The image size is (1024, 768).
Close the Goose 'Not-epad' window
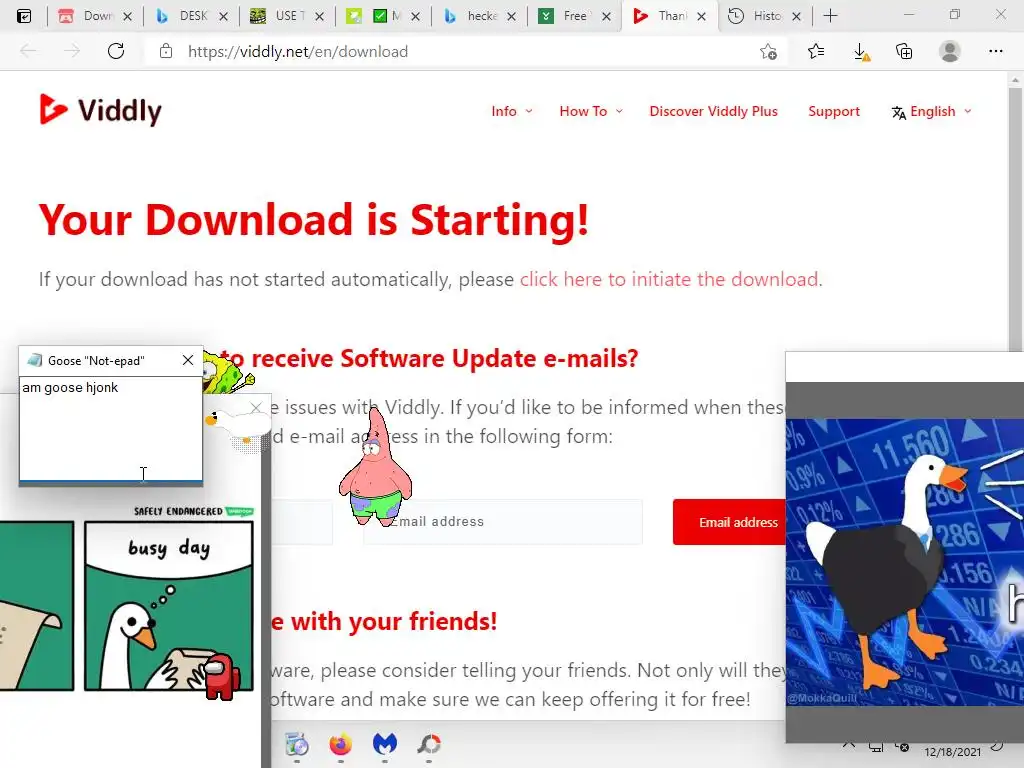pos(188,360)
